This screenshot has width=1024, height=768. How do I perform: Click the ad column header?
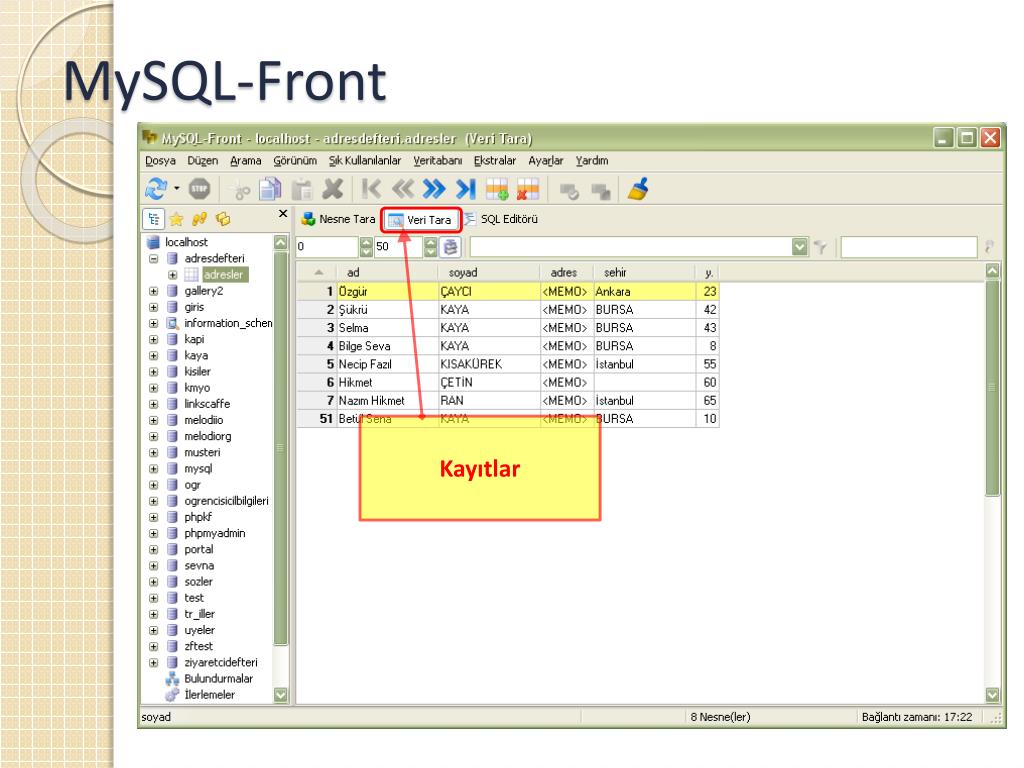[387, 272]
